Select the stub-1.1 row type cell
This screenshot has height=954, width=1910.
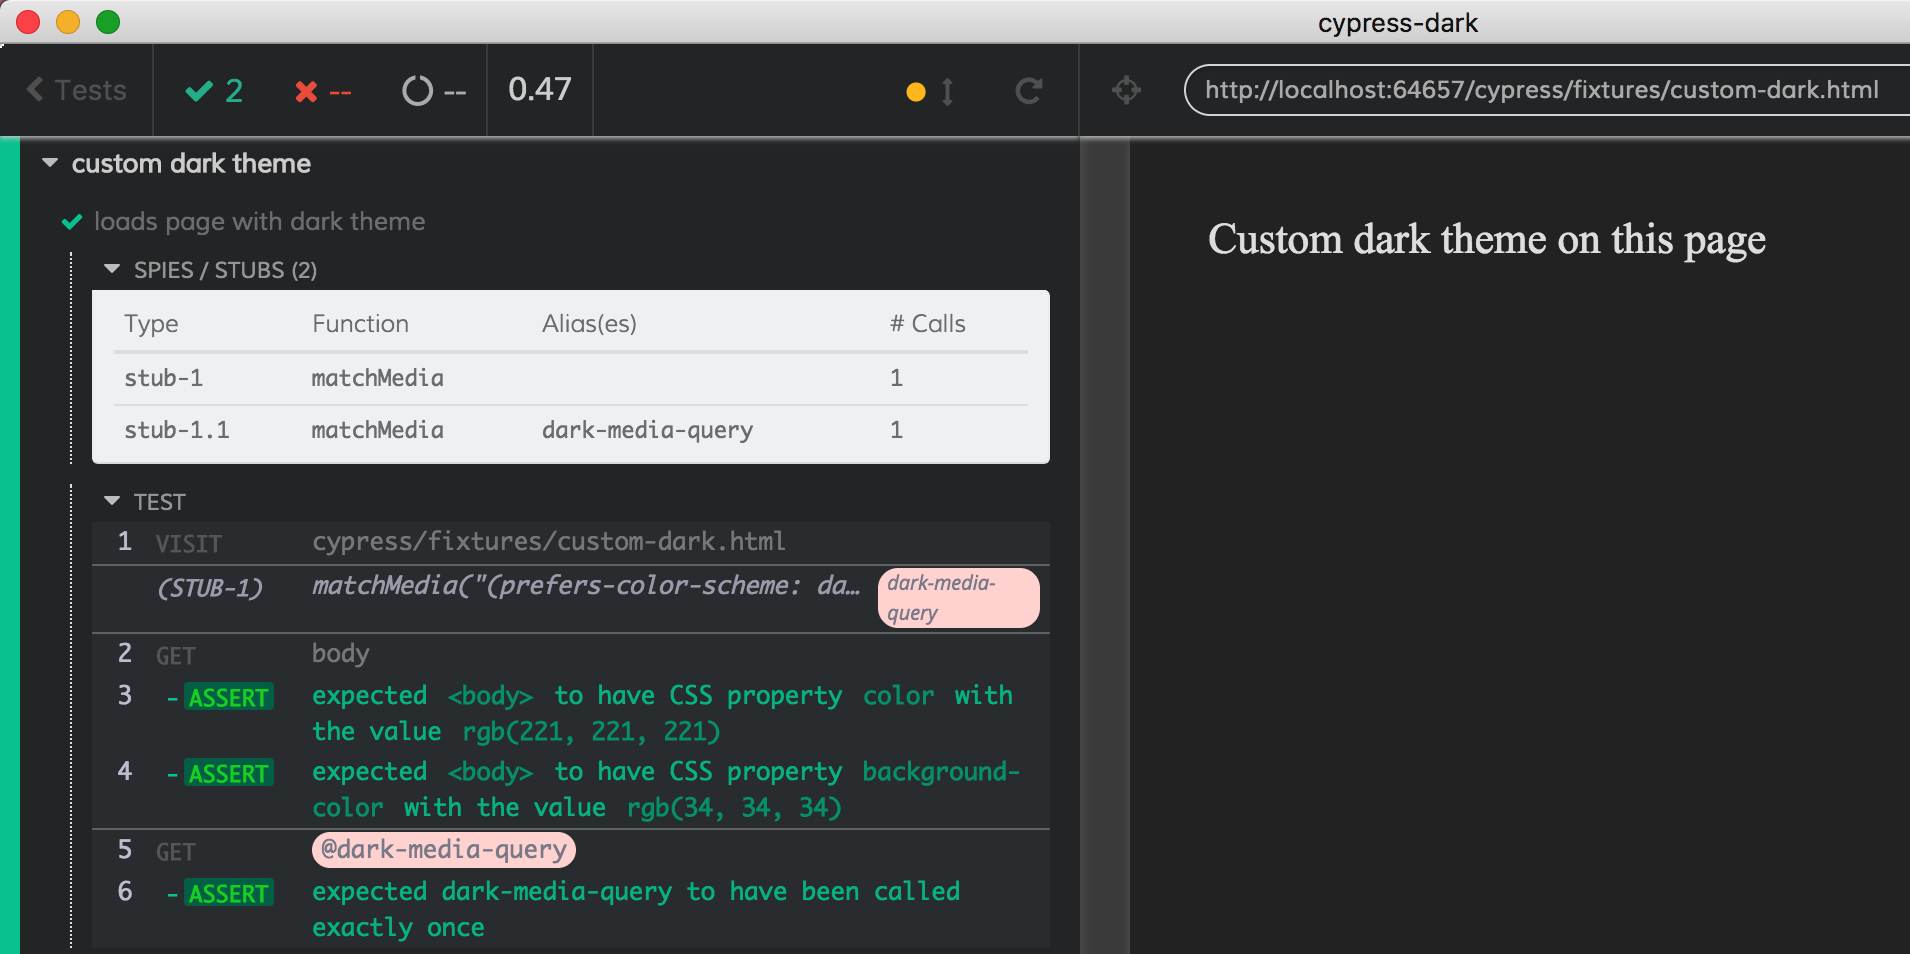(177, 430)
